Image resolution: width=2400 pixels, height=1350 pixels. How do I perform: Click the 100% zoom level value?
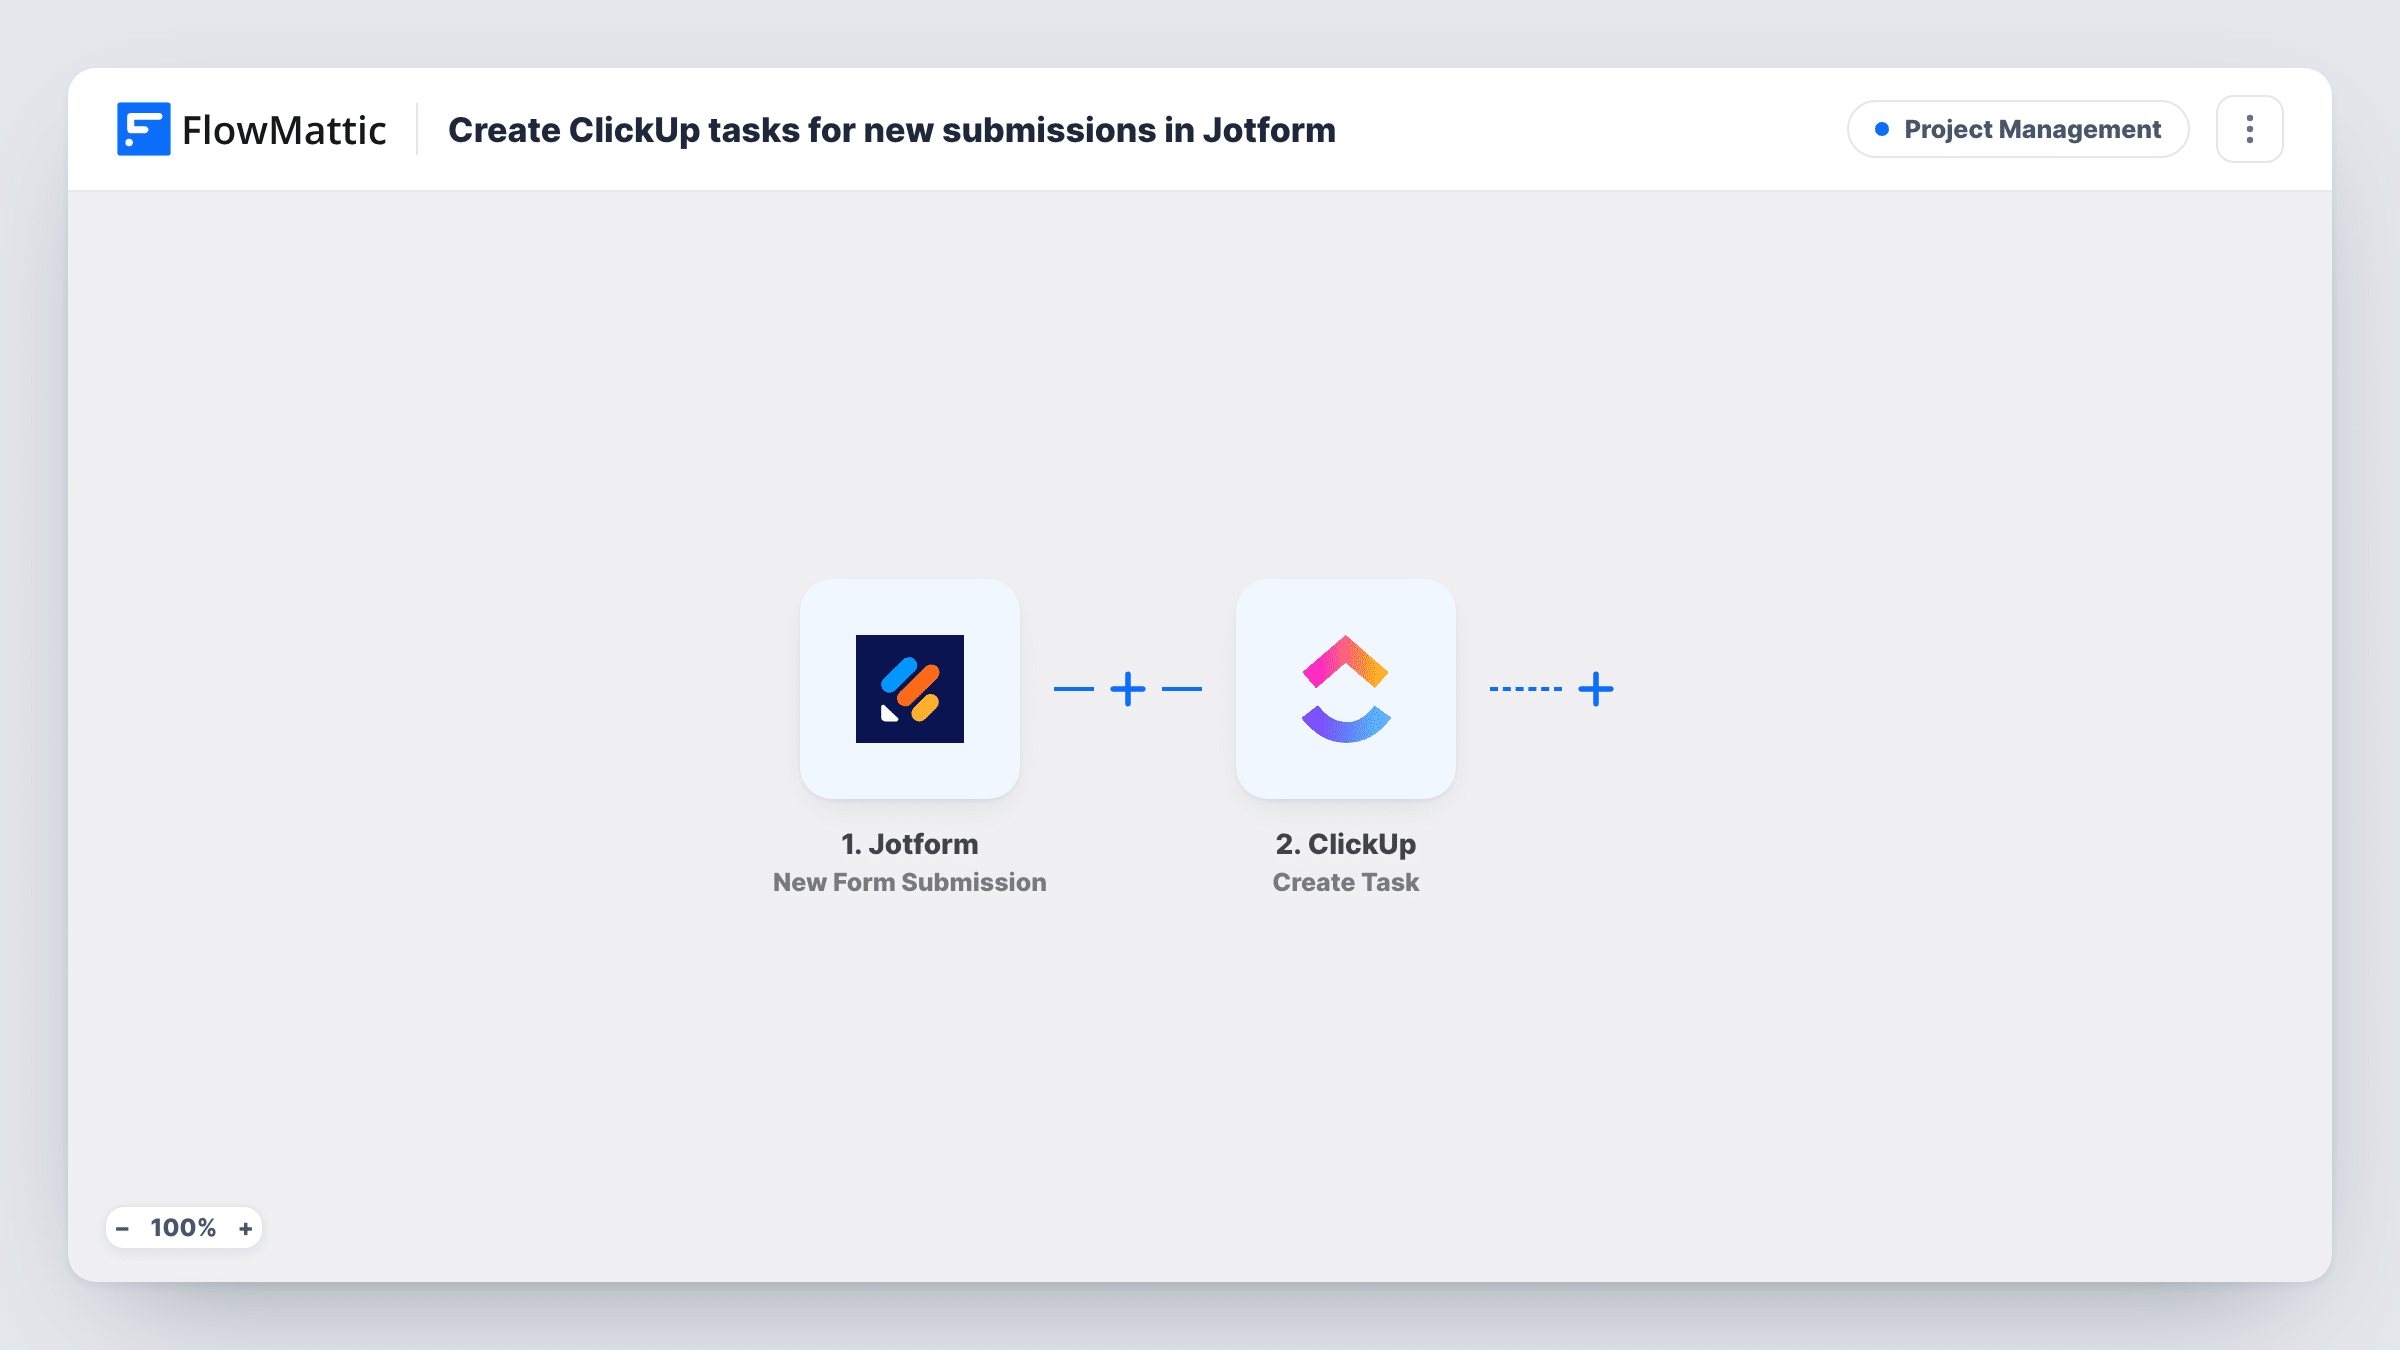pos(183,1228)
